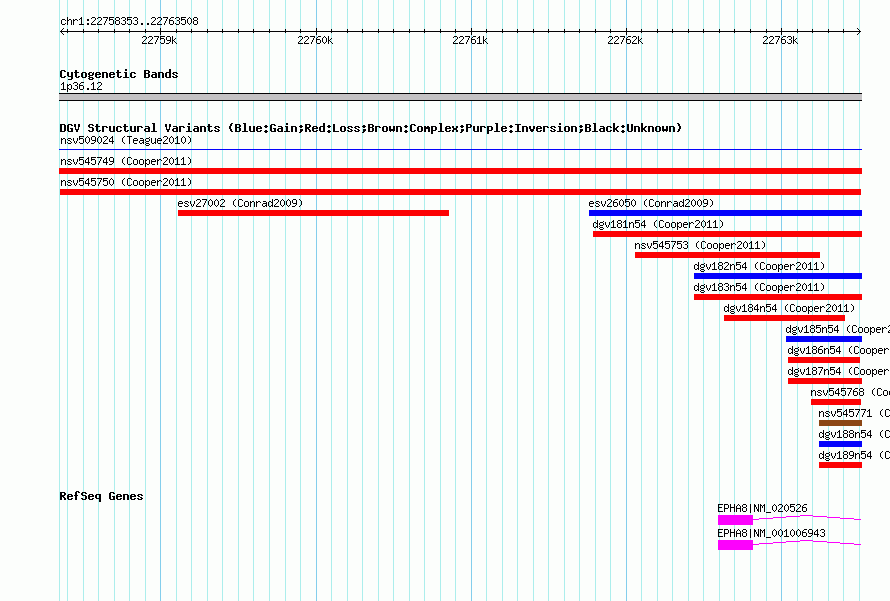
Task: Click the dgv187n54 variant label
Action: (838, 372)
